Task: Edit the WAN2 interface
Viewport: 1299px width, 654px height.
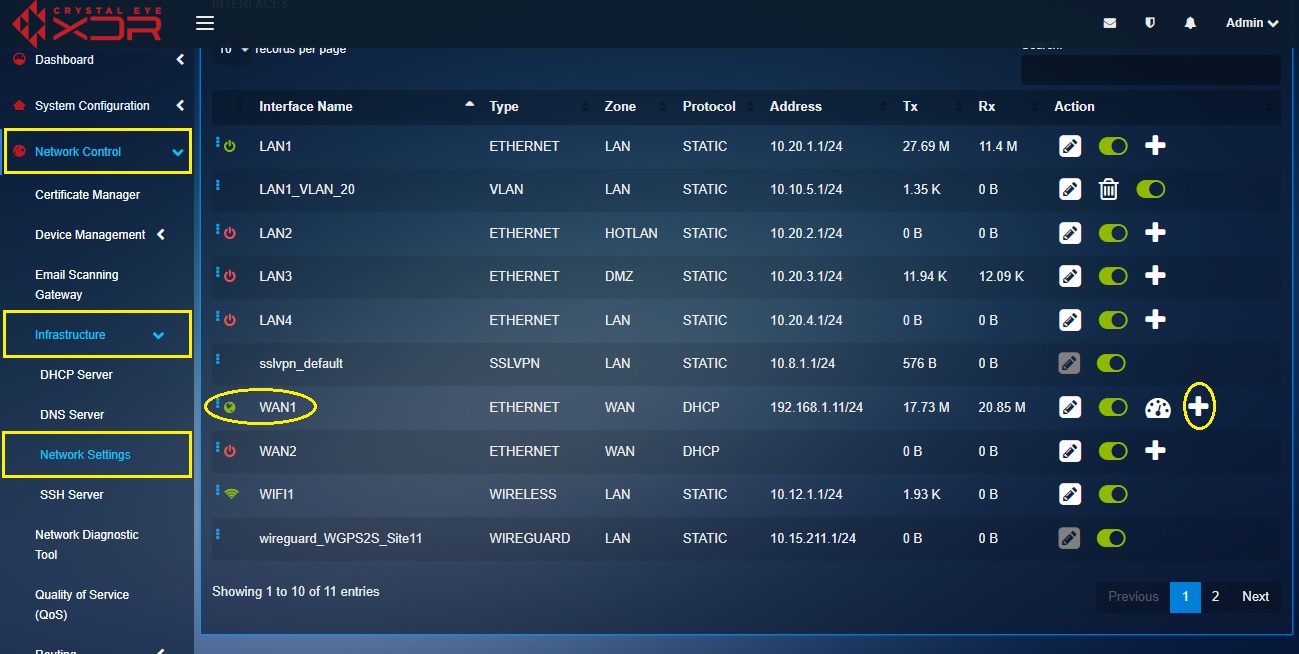Action: coord(1070,451)
